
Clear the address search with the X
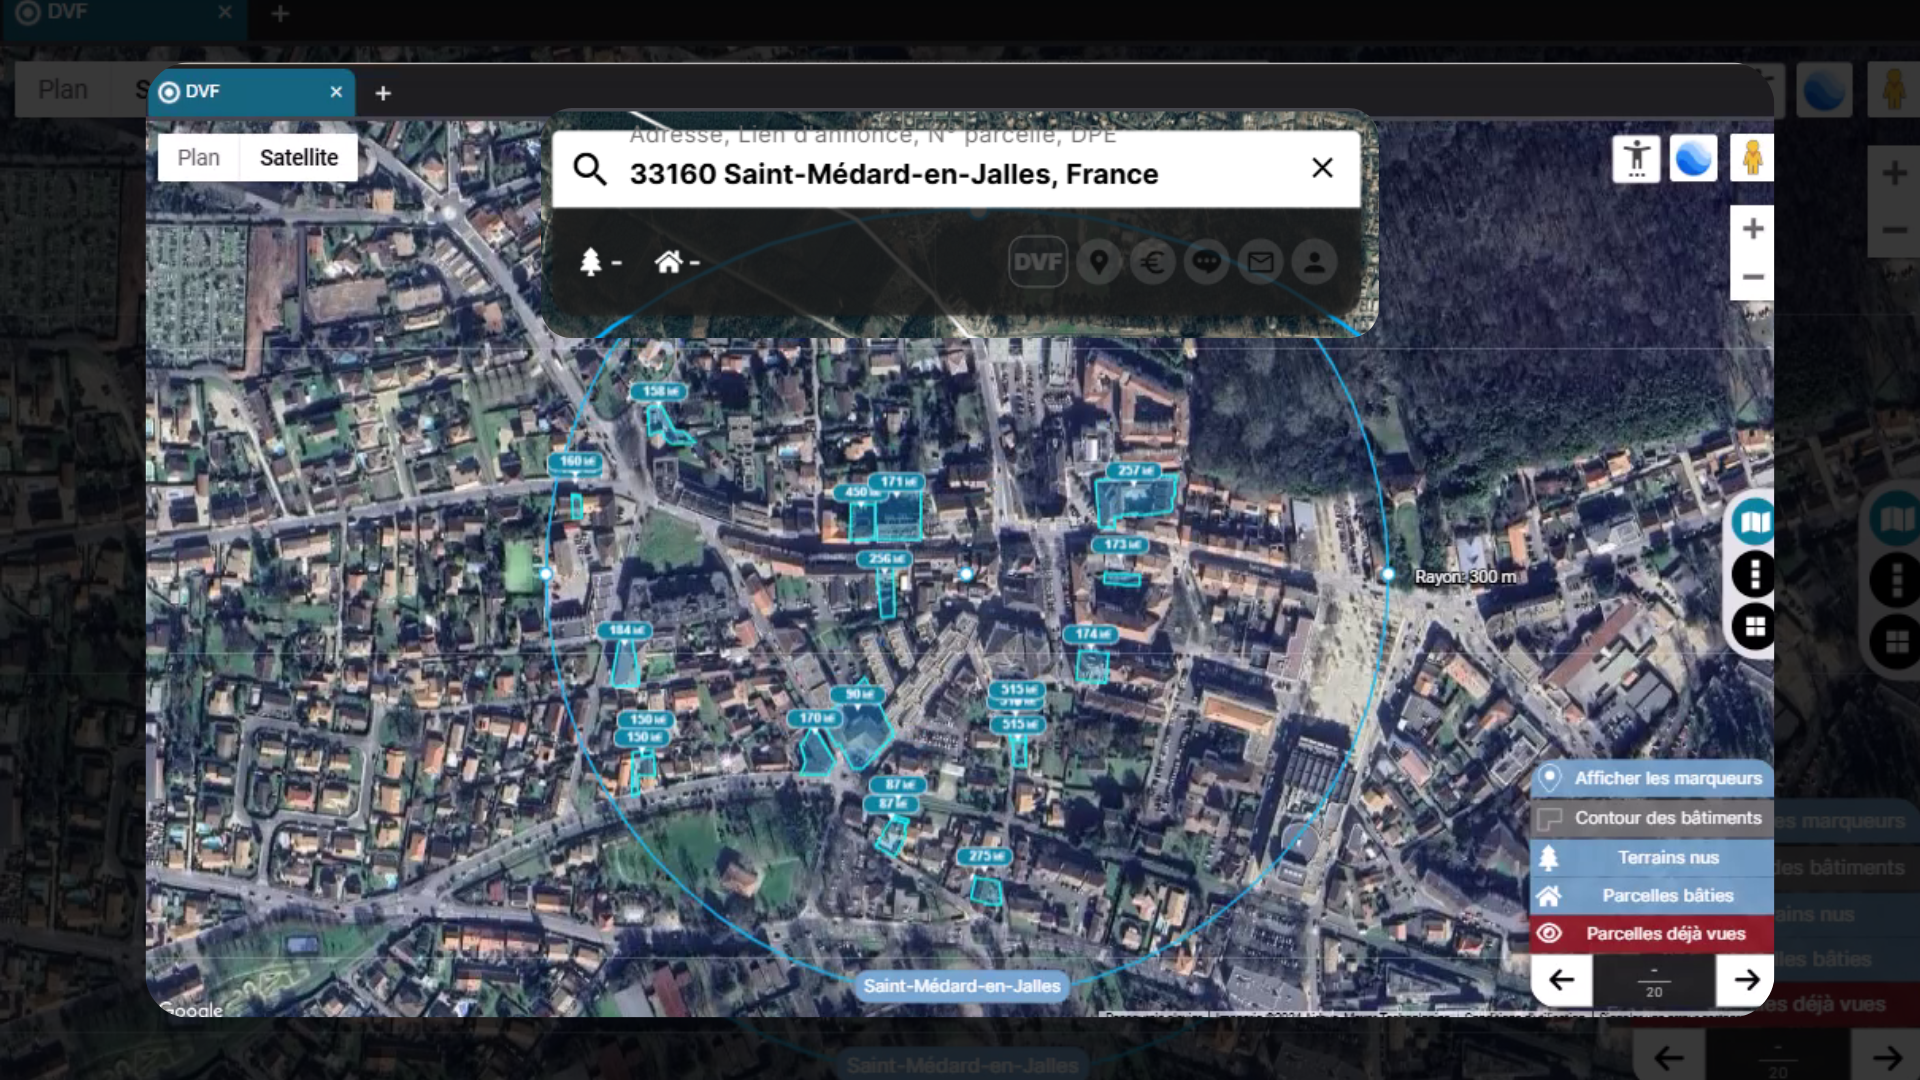[1322, 168]
